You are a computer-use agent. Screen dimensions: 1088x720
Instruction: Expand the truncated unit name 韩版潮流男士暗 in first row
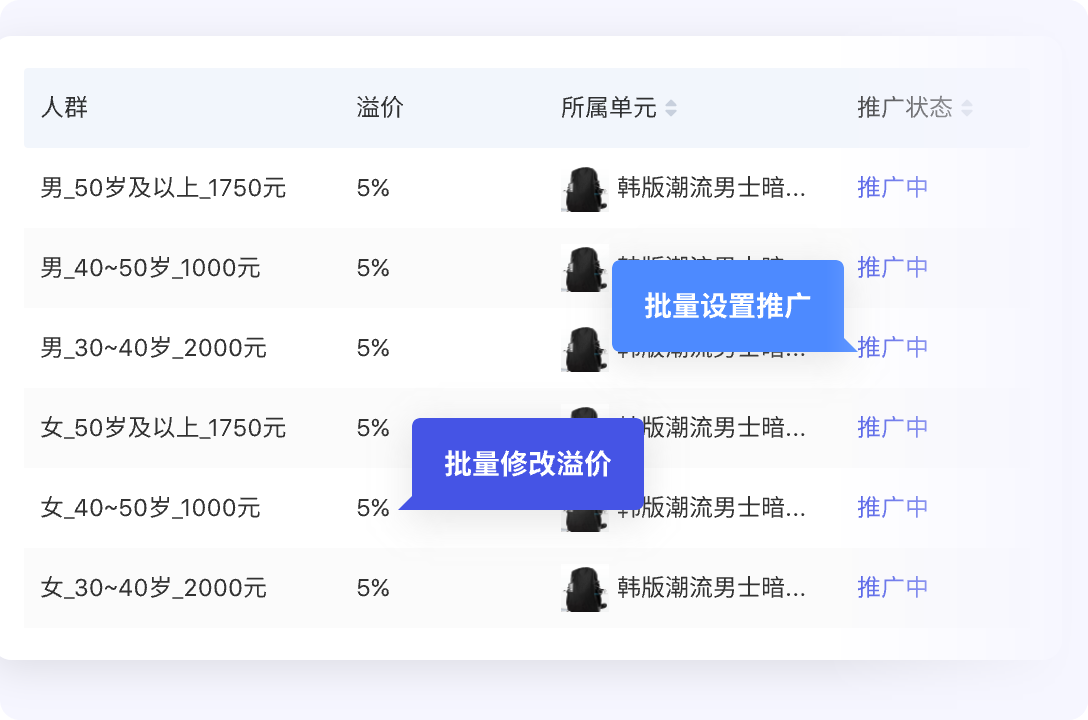pos(710,187)
